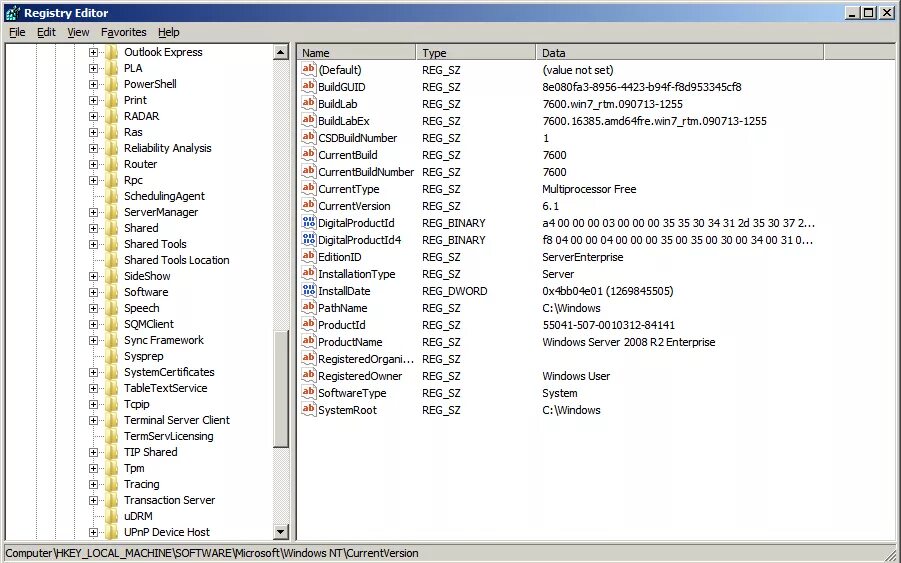Image resolution: width=901 pixels, height=563 pixels.
Task: Expand the Transaction Server key
Action: [93, 500]
